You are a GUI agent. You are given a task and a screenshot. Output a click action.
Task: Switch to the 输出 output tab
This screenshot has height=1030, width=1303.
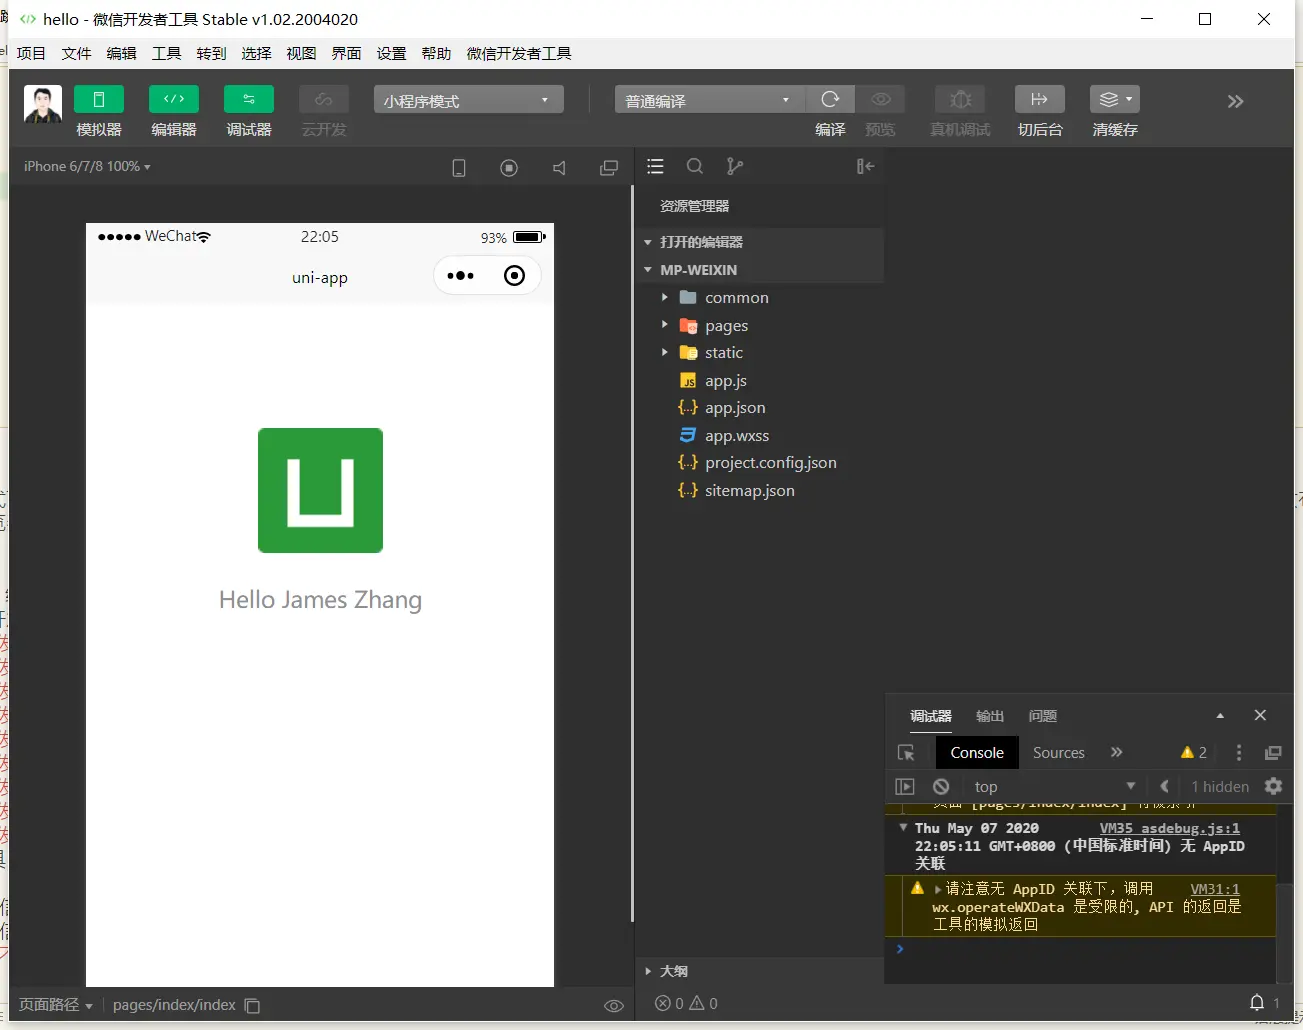(990, 716)
